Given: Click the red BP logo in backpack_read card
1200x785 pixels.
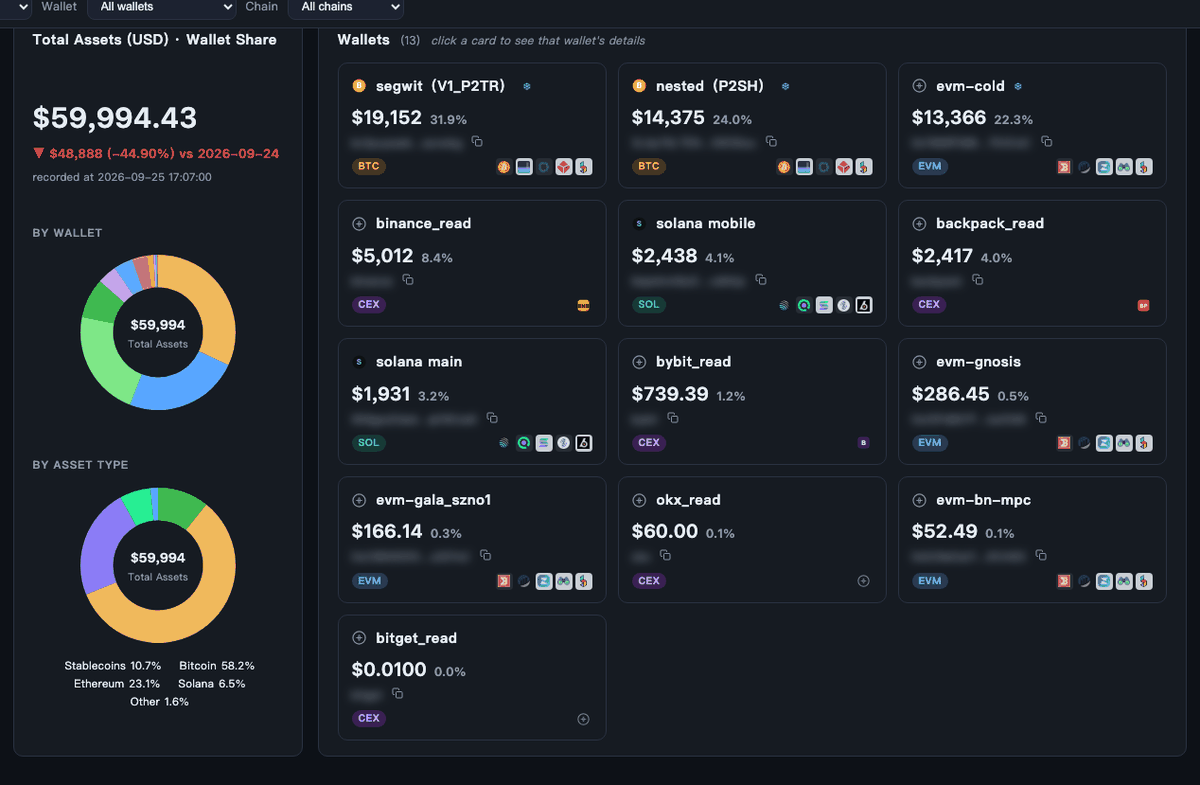Looking at the screenshot, I should coord(1144,305).
